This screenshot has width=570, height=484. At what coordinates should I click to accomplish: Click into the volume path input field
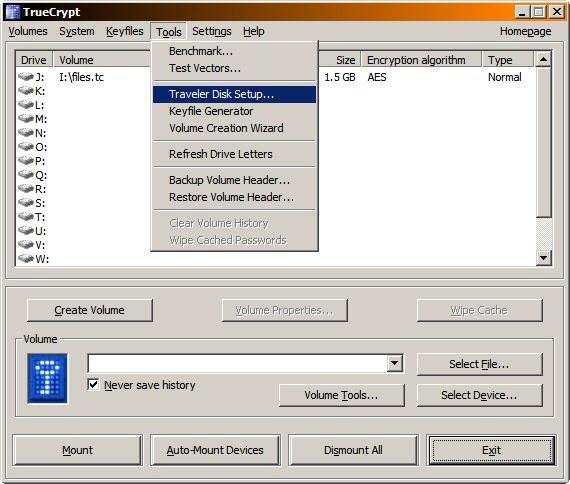(x=238, y=363)
